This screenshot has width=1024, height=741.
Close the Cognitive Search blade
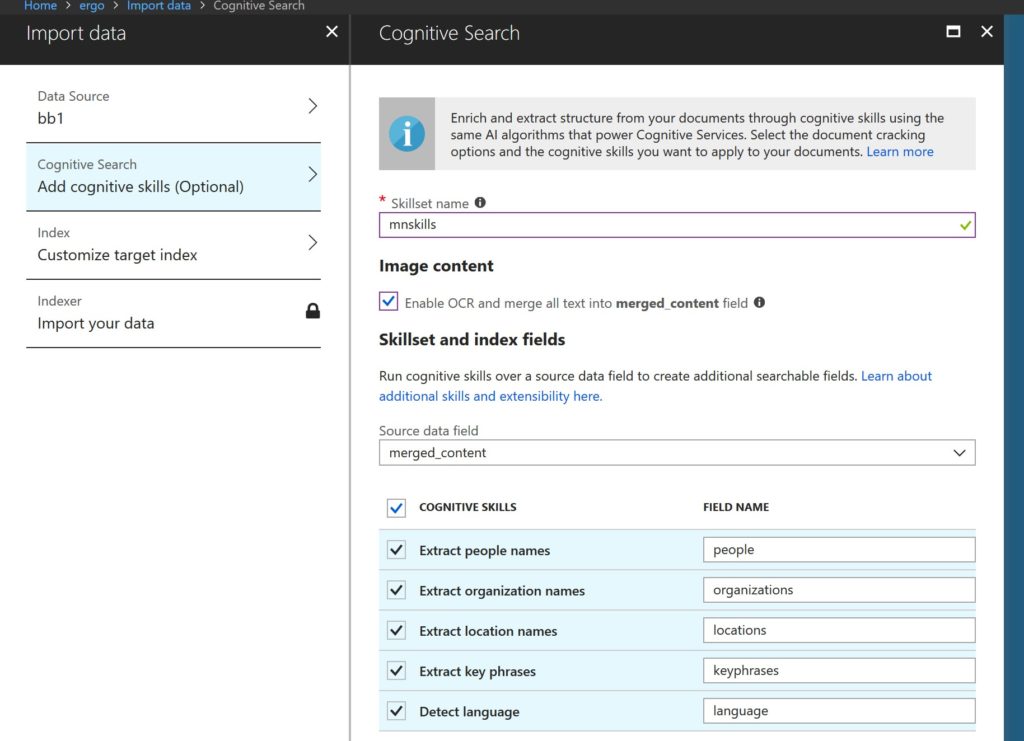click(987, 31)
